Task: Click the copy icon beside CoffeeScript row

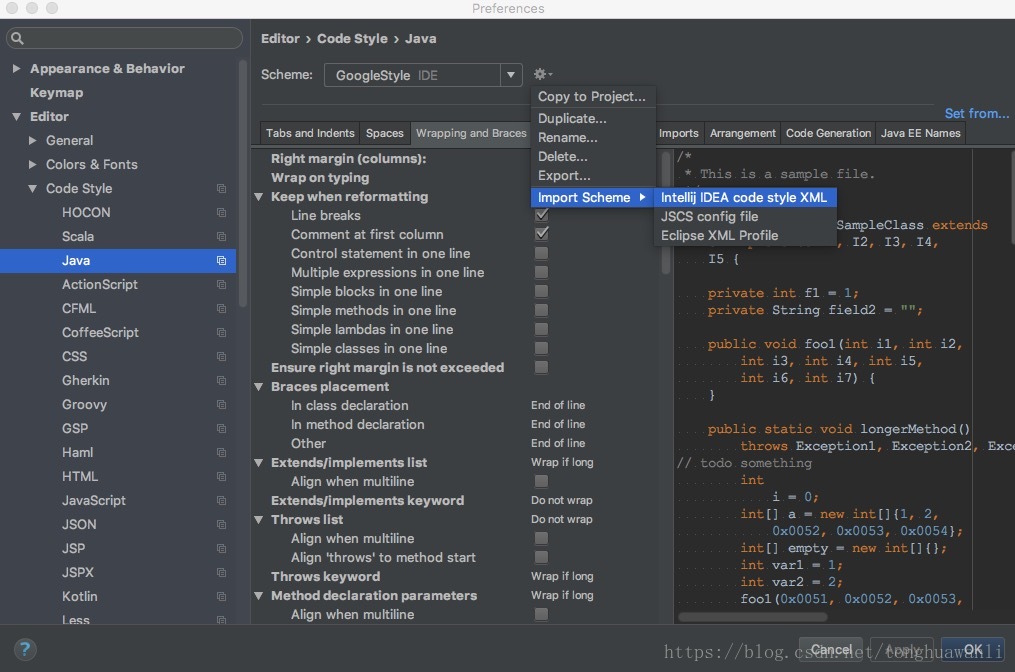Action: point(221,332)
